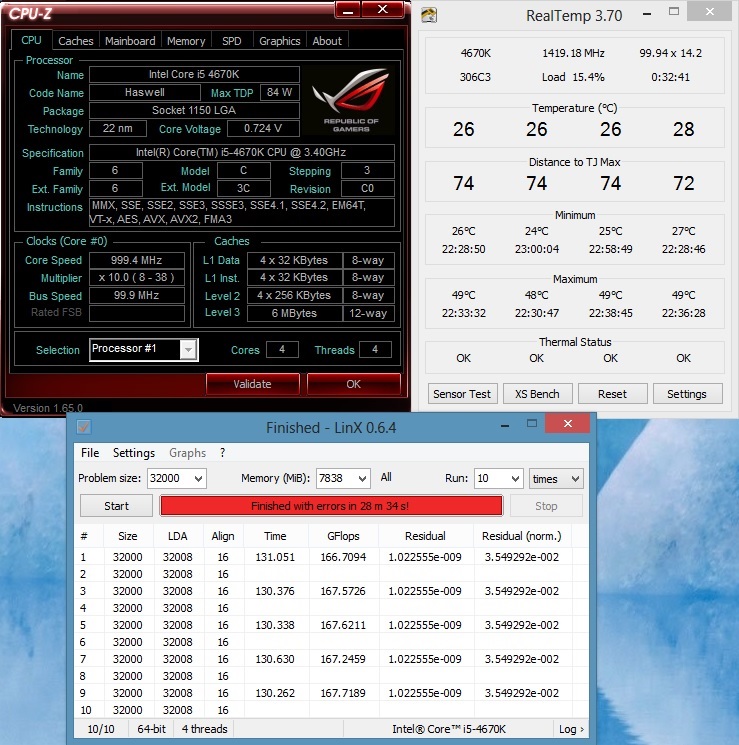Open the Memory tab in CPU-Z

click(186, 41)
